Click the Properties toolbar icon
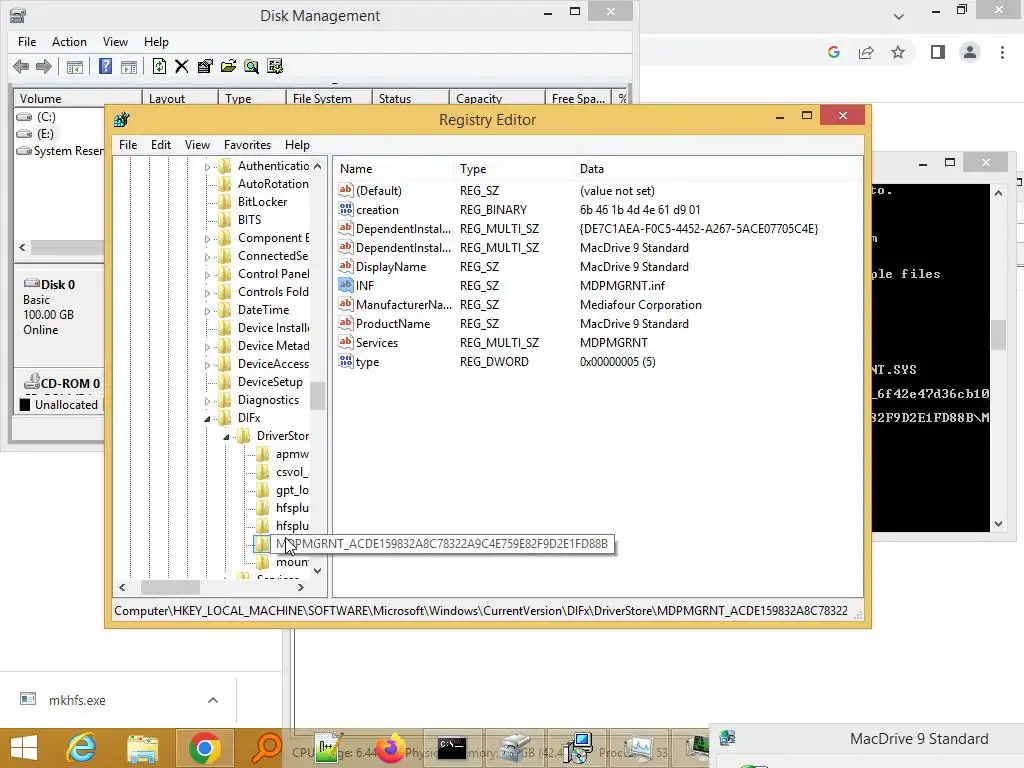 205,66
